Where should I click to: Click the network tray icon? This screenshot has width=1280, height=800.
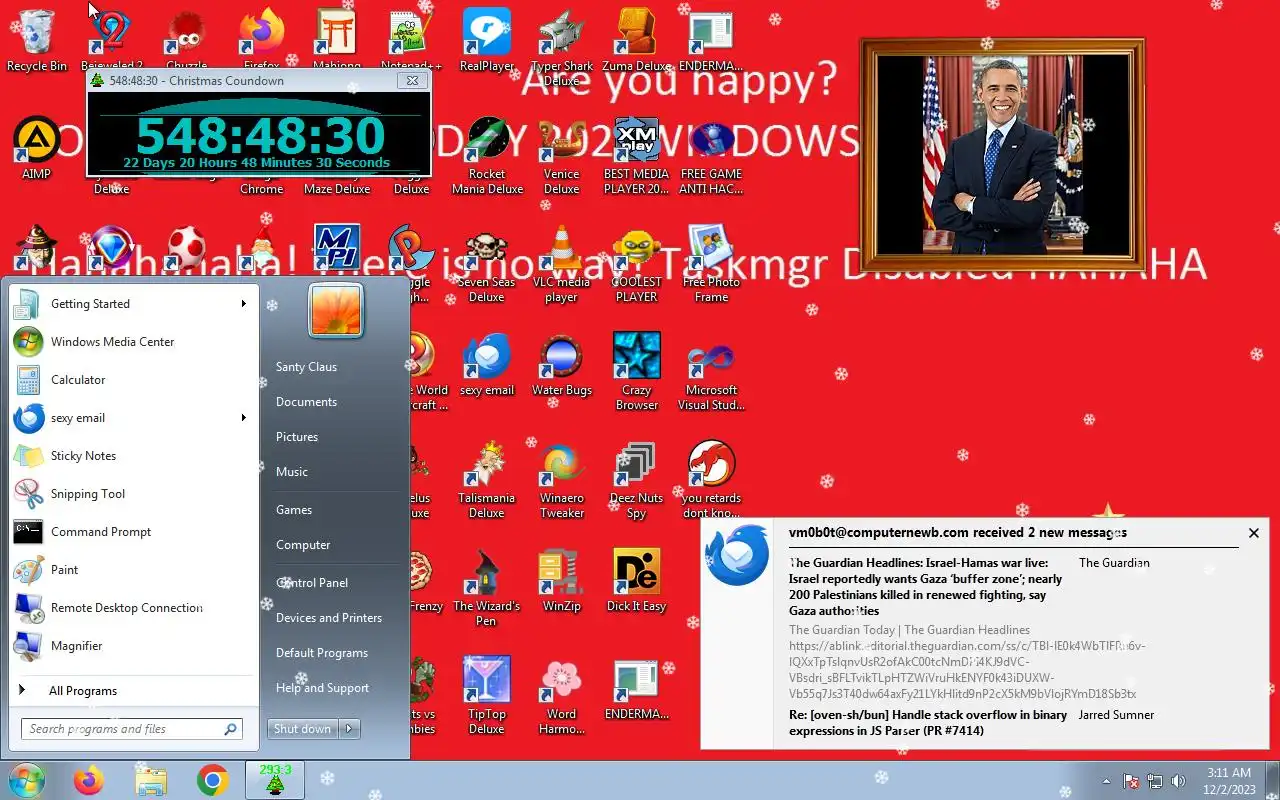tap(1155, 781)
